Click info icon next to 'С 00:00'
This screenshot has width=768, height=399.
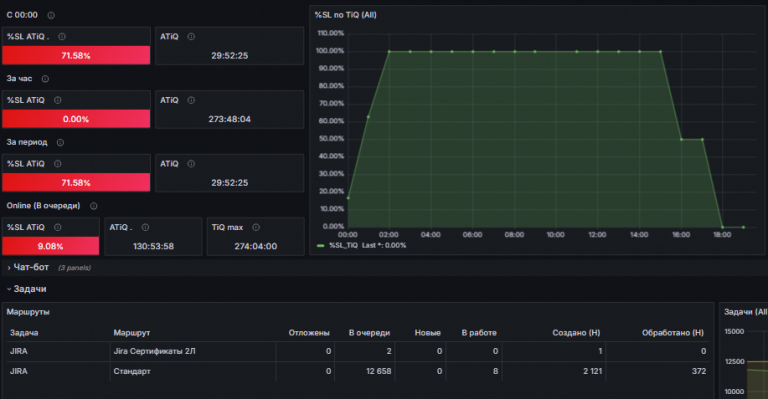point(51,15)
